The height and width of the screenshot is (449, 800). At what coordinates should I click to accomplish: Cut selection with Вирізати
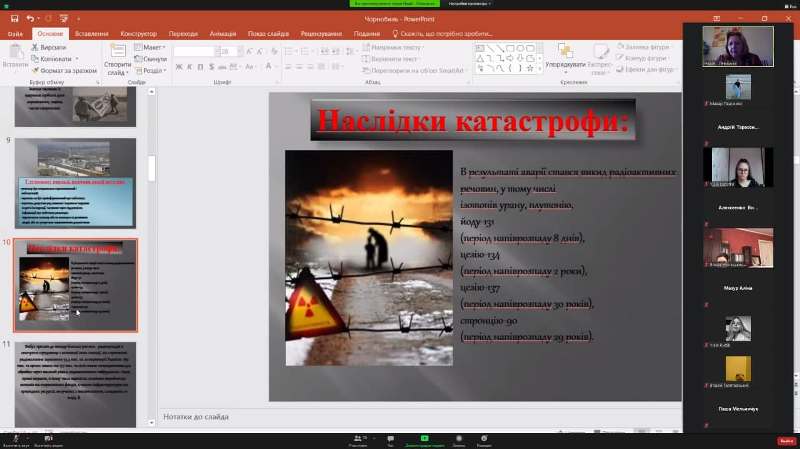coord(49,47)
